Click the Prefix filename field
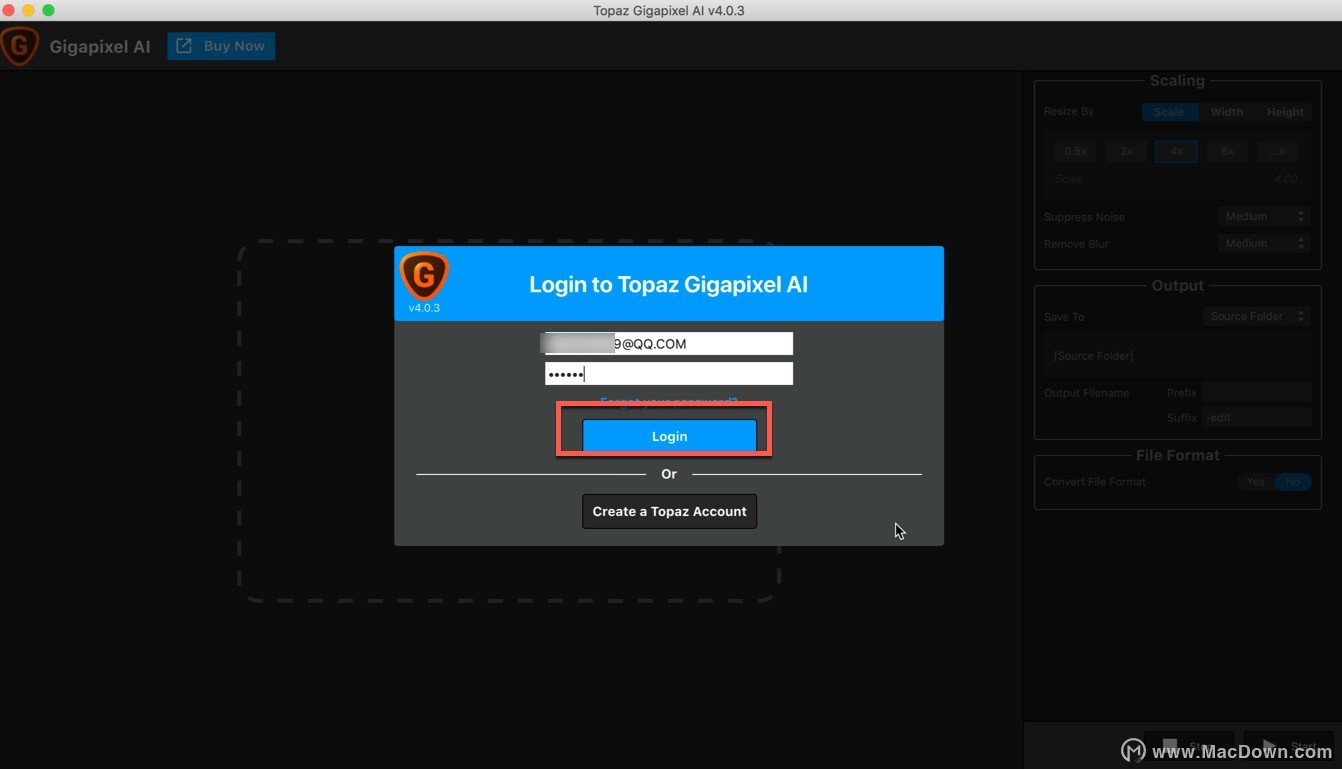The image size is (1342, 769). (x=1256, y=393)
